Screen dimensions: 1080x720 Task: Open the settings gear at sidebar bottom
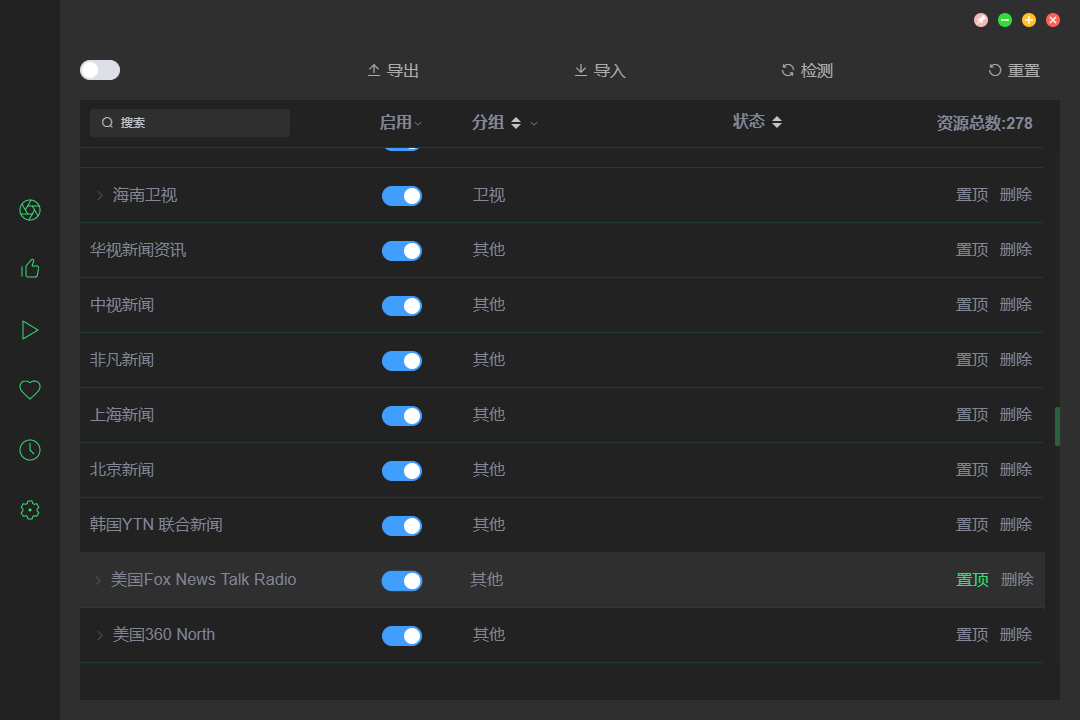tap(29, 510)
